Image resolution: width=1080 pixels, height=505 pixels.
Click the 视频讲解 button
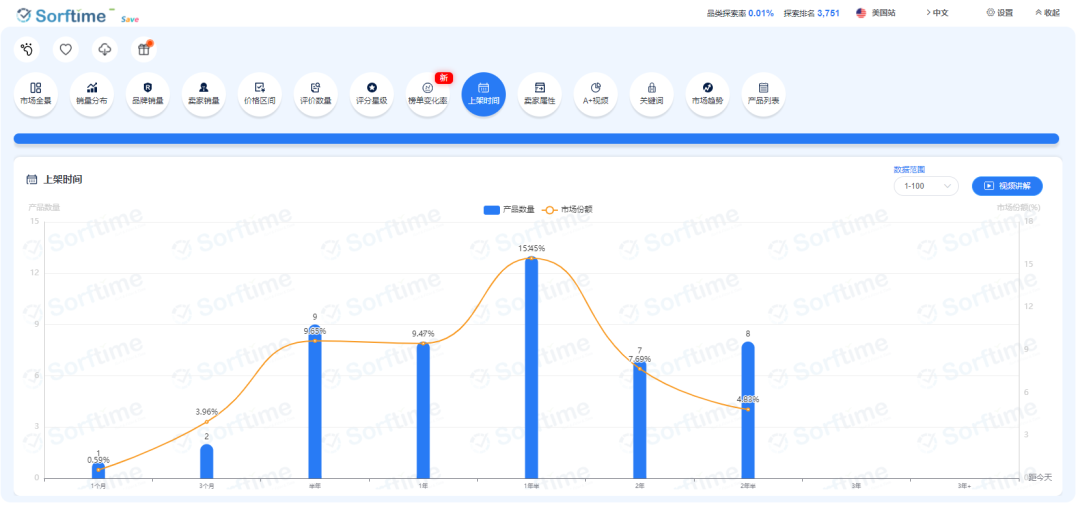[x=1007, y=186]
